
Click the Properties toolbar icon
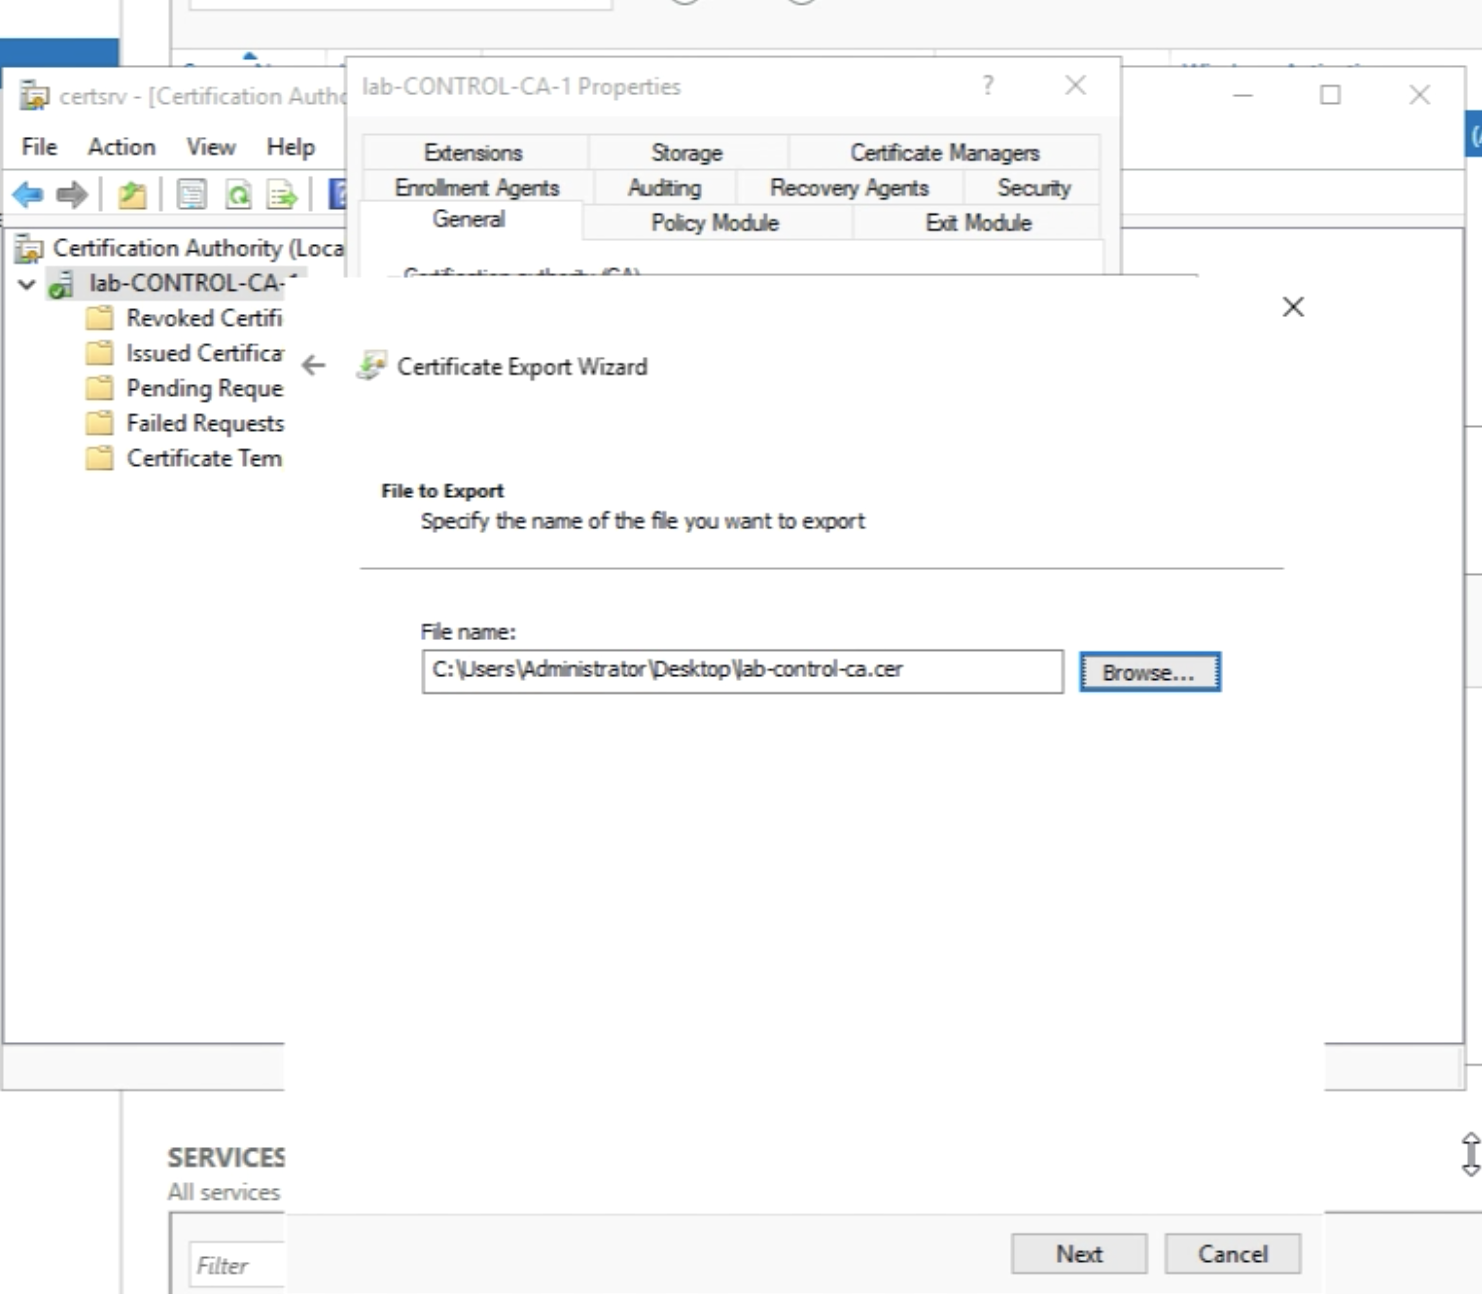coord(191,194)
